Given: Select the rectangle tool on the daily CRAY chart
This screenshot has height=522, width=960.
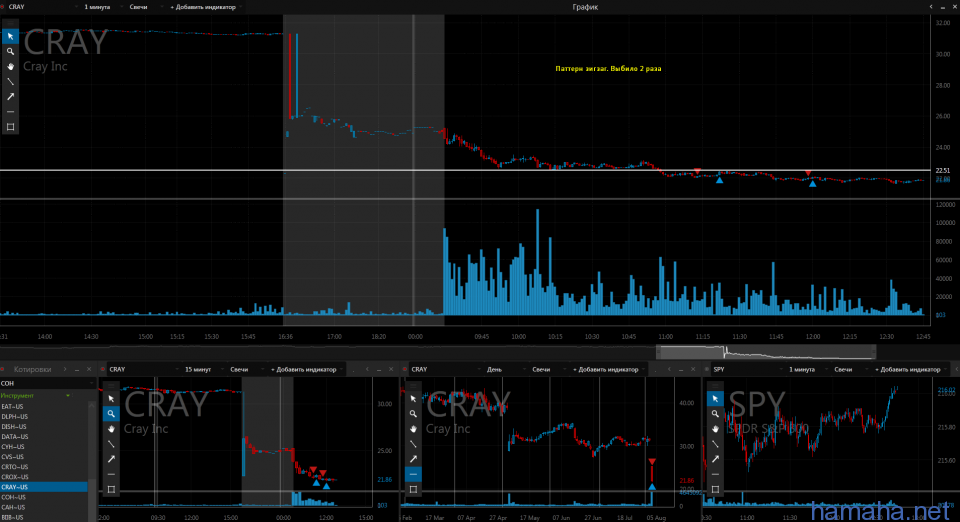Looking at the screenshot, I should point(413,489).
